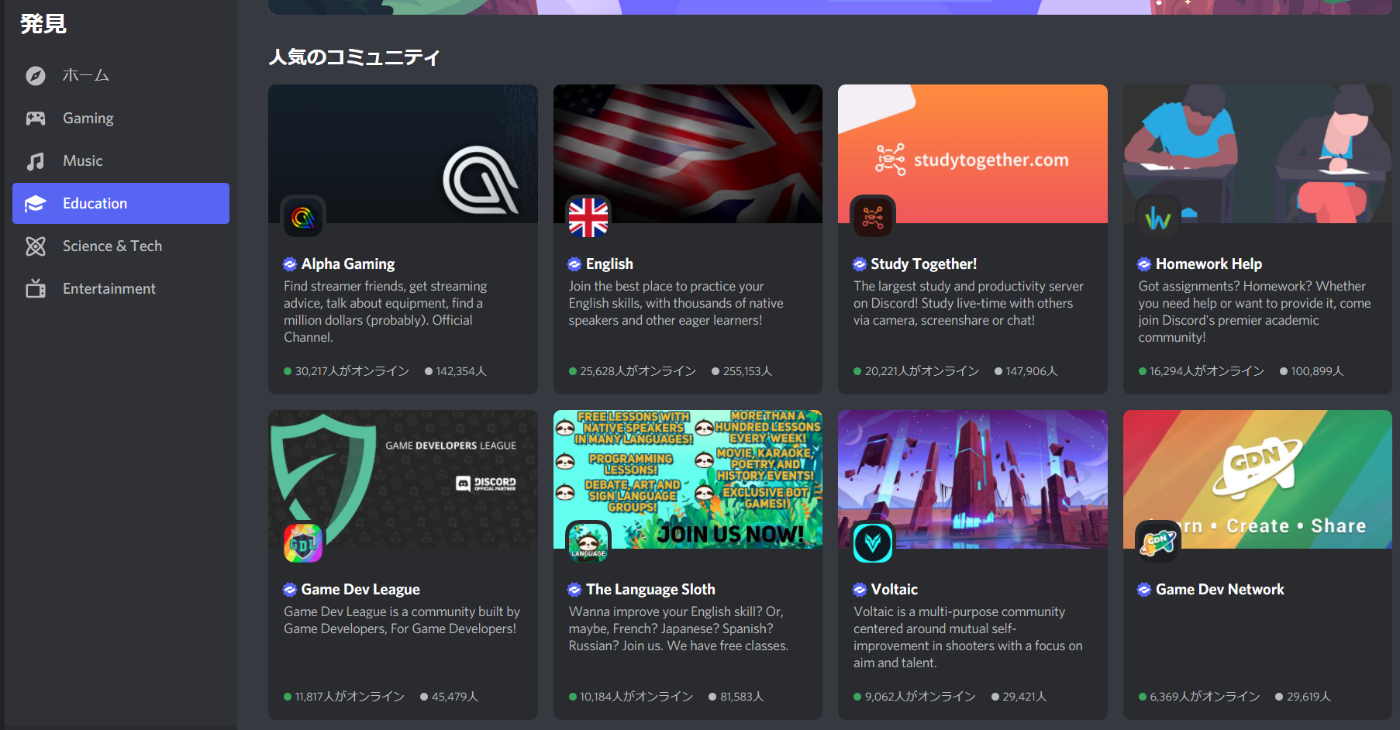Click '16,294人がオンライン' on Homework Help

click(1207, 371)
